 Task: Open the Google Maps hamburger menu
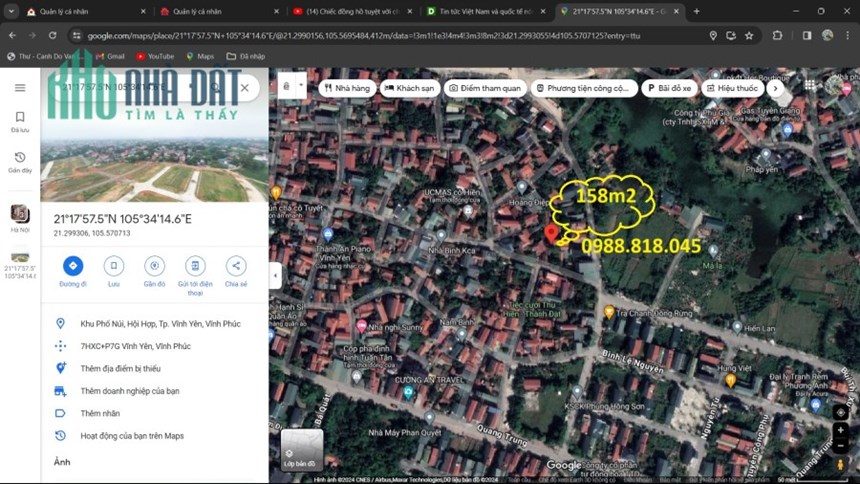[20, 88]
